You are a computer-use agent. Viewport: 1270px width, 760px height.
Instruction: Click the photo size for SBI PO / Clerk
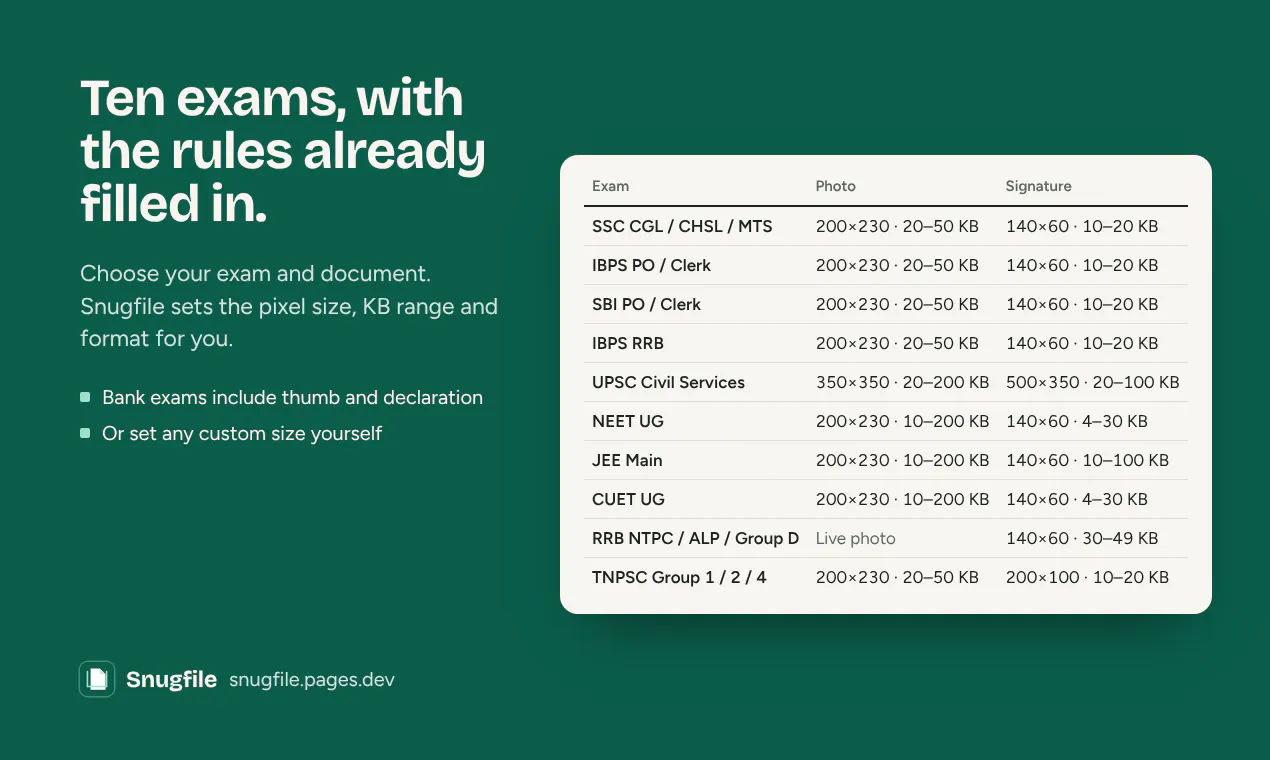(897, 304)
